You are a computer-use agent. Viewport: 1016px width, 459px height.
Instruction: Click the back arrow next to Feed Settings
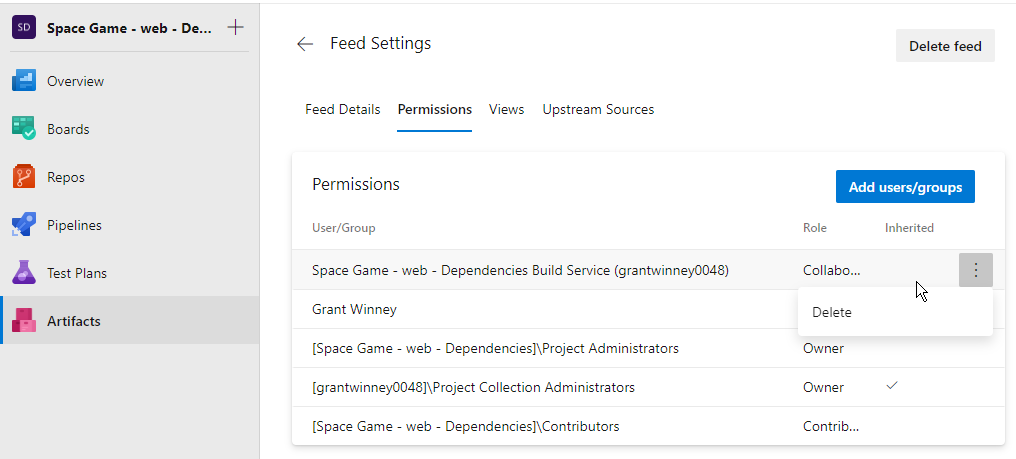305,44
